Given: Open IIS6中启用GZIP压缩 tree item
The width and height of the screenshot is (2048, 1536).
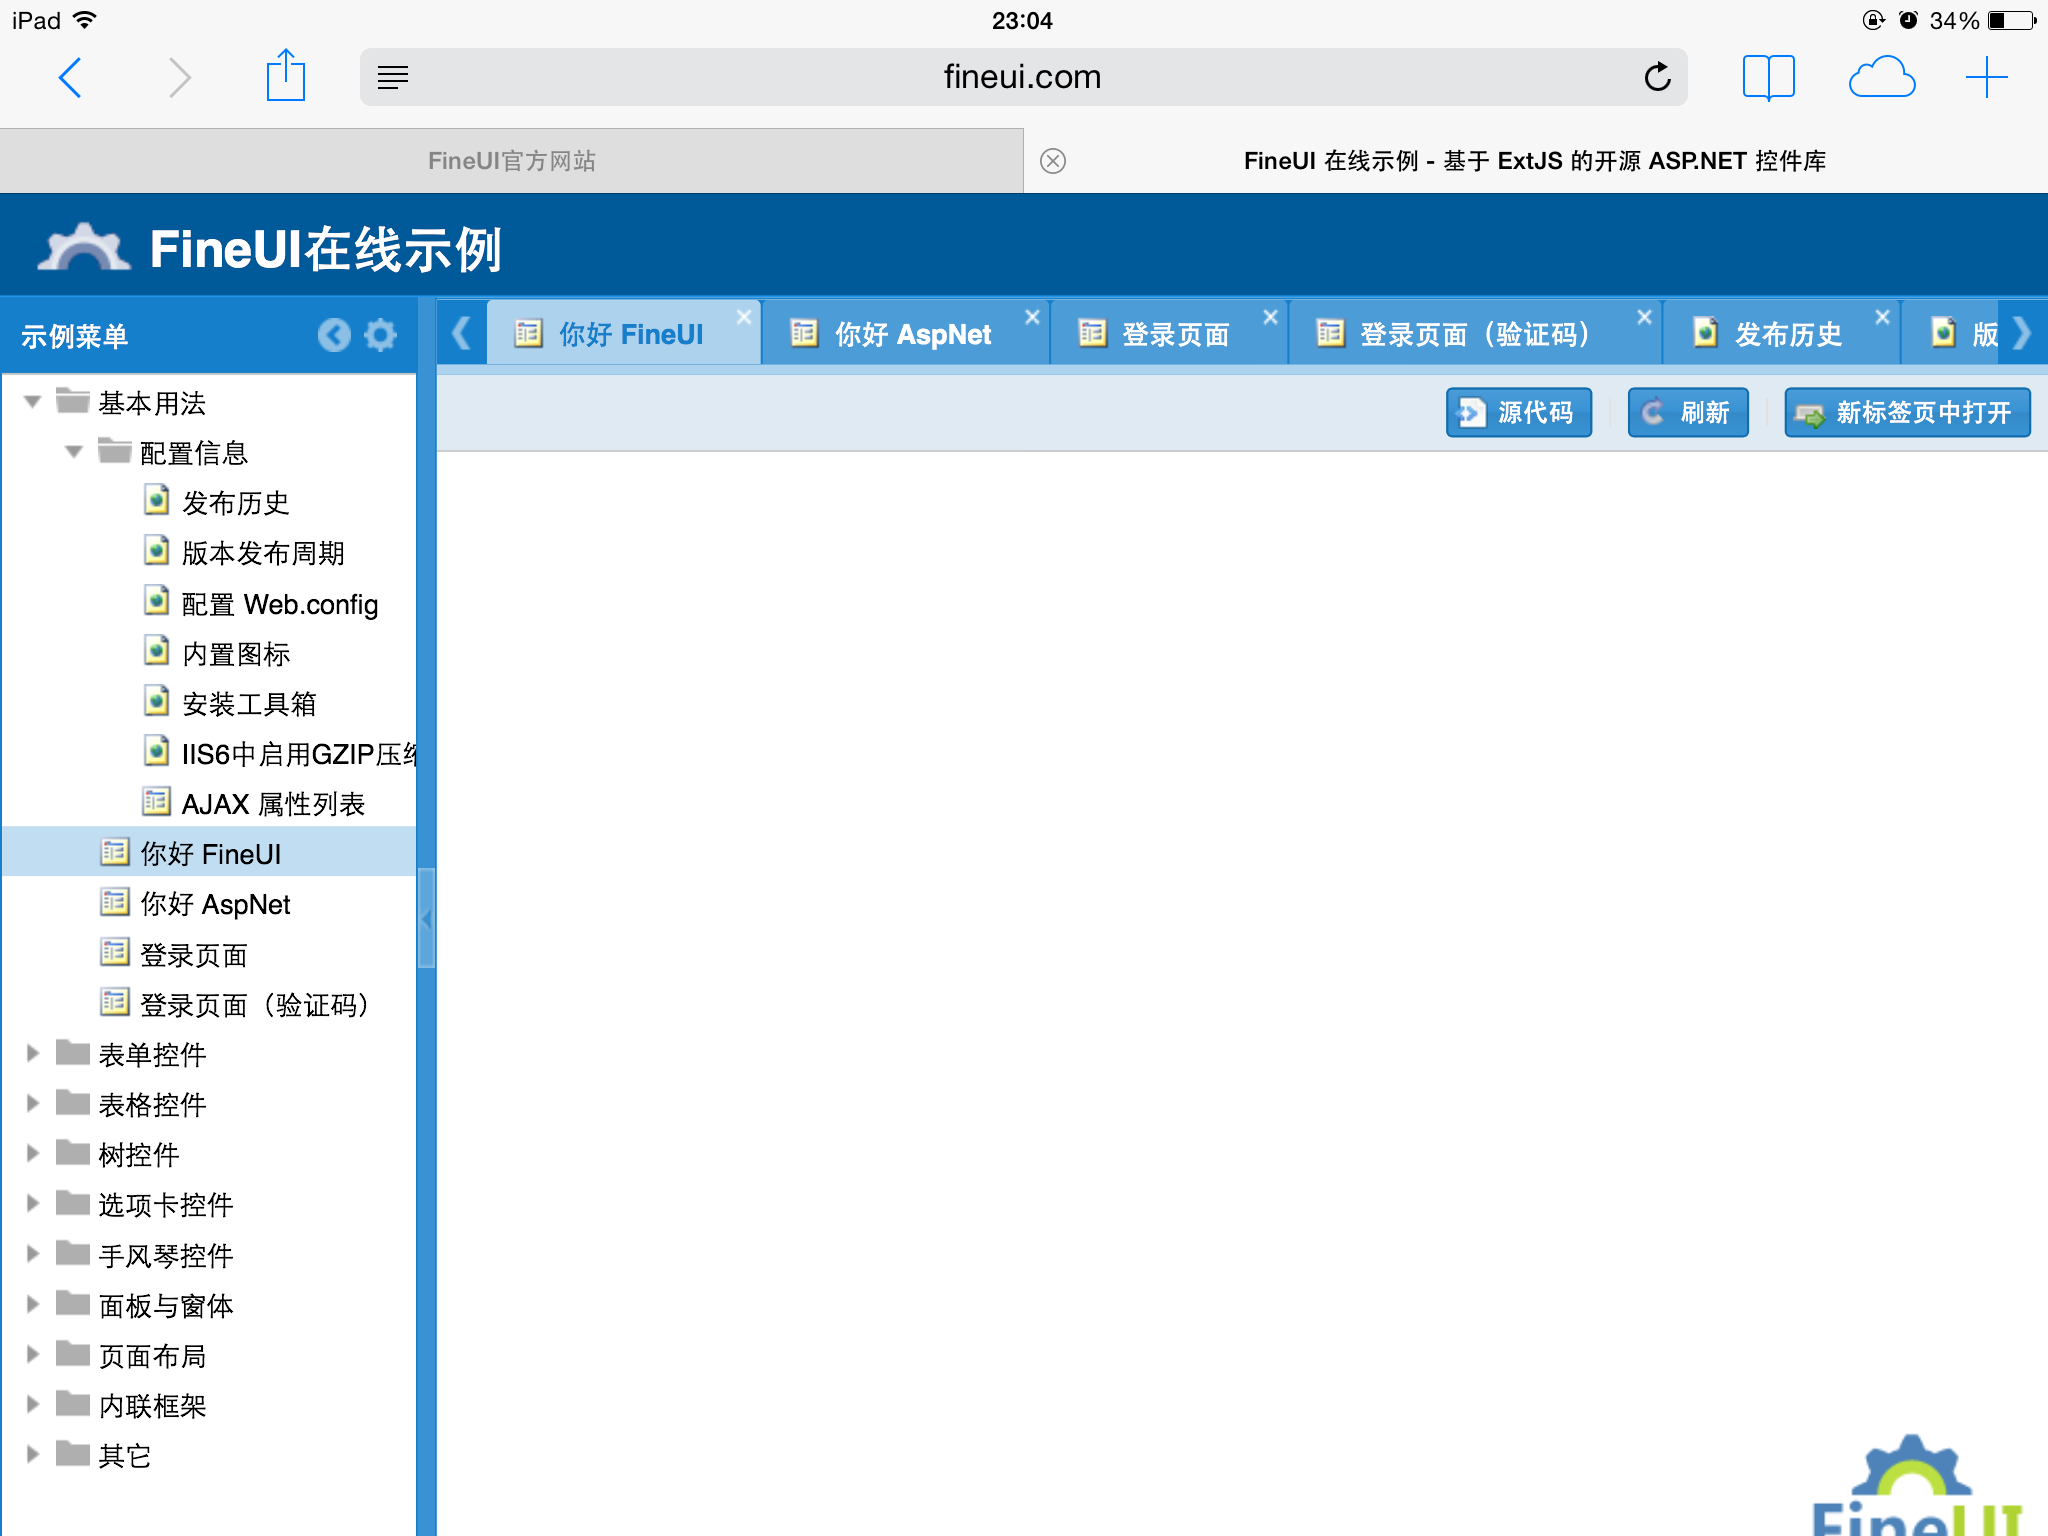Looking at the screenshot, I should 209,753.
